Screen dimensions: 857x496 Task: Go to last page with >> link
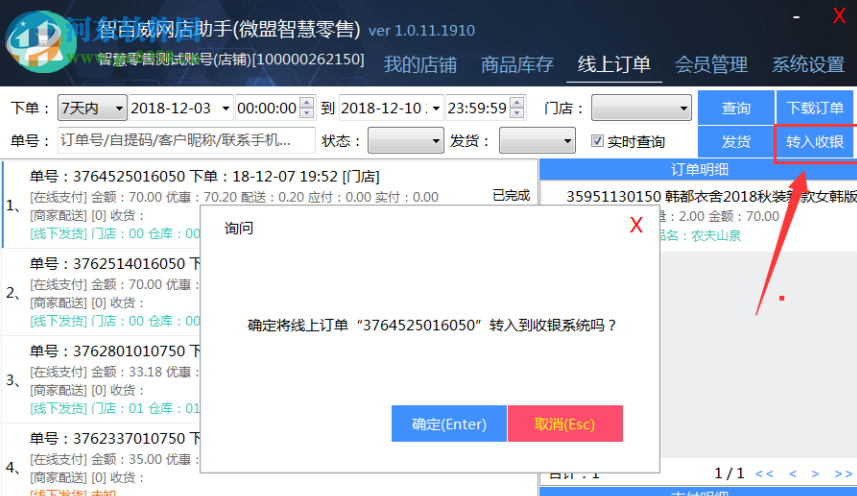coord(843,474)
